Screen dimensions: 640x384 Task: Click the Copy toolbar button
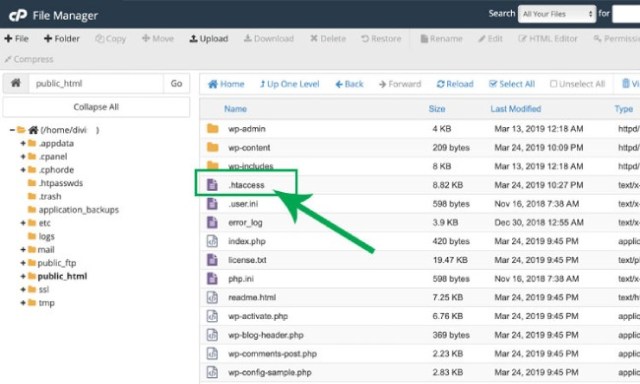tap(111, 39)
